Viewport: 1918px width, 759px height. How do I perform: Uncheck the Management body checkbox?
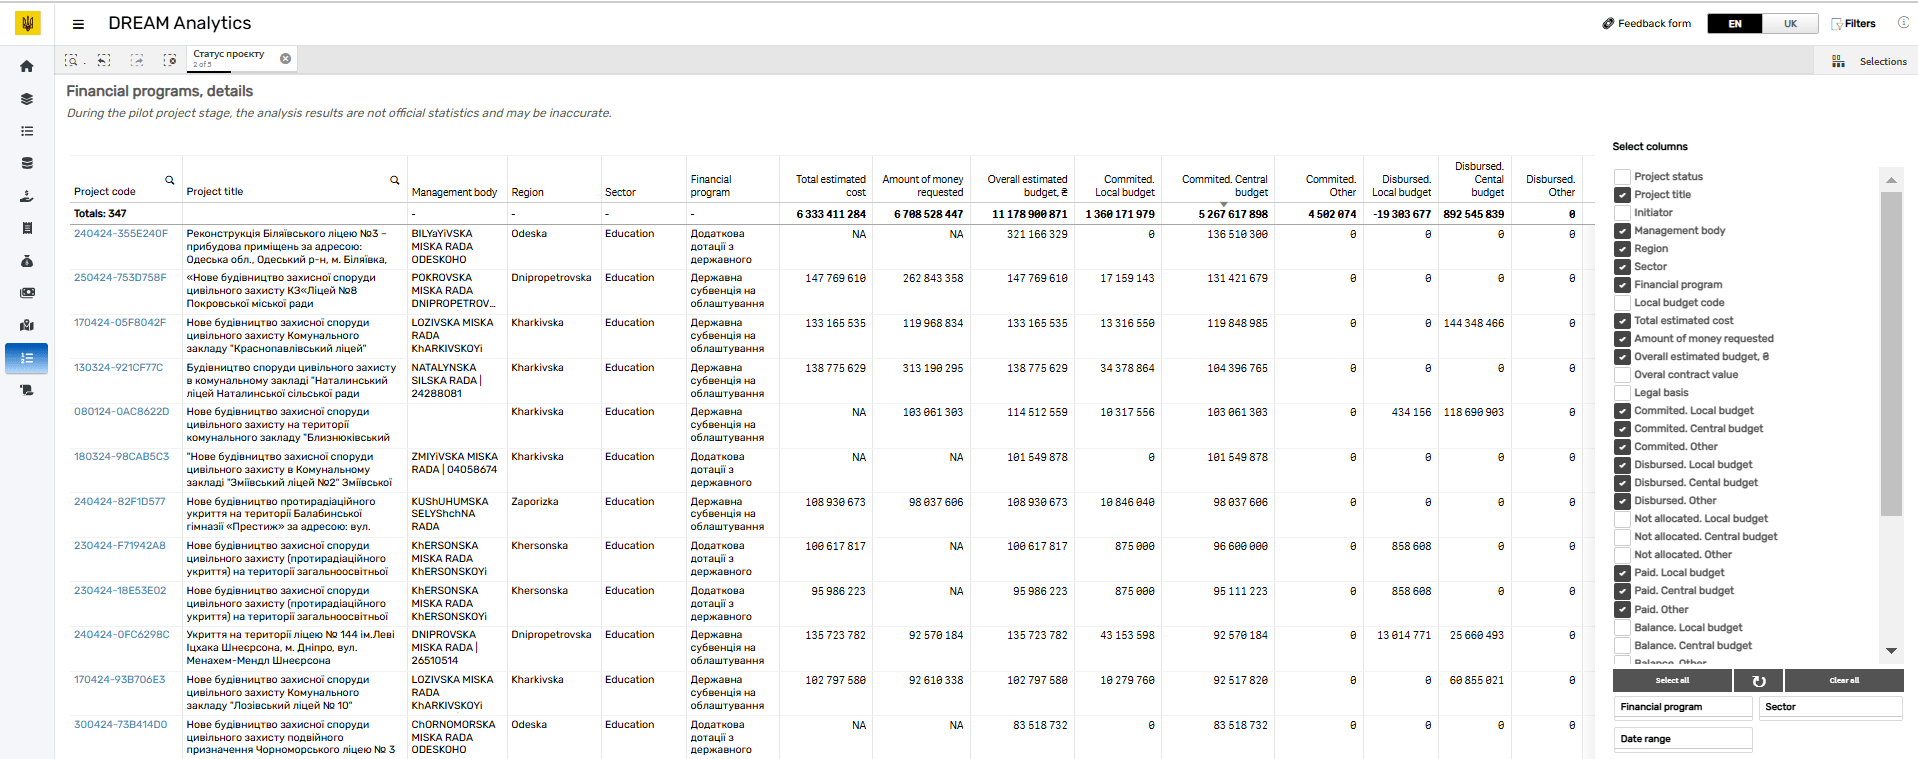click(1622, 231)
